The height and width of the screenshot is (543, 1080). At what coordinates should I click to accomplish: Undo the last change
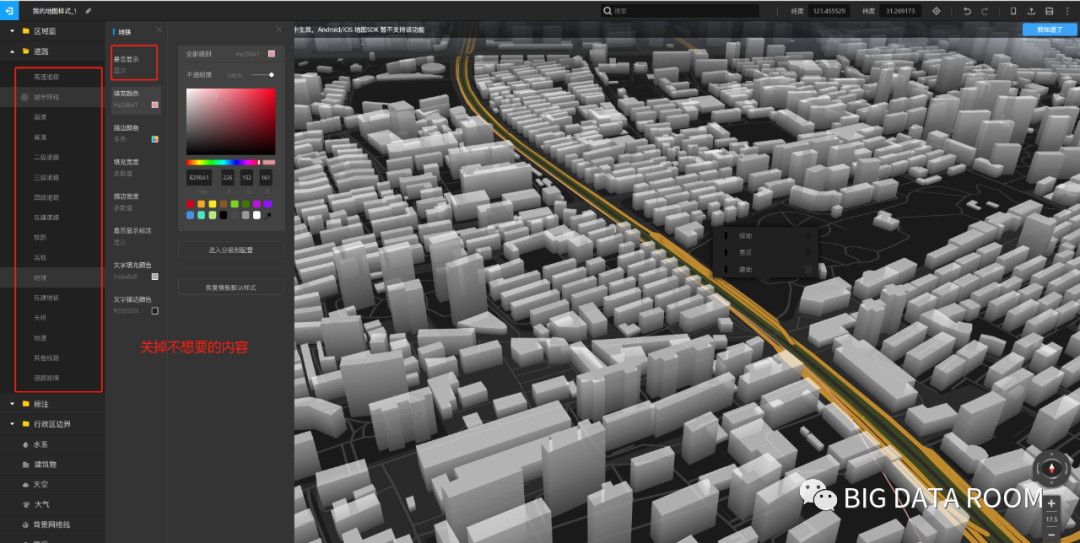click(x=967, y=11)
